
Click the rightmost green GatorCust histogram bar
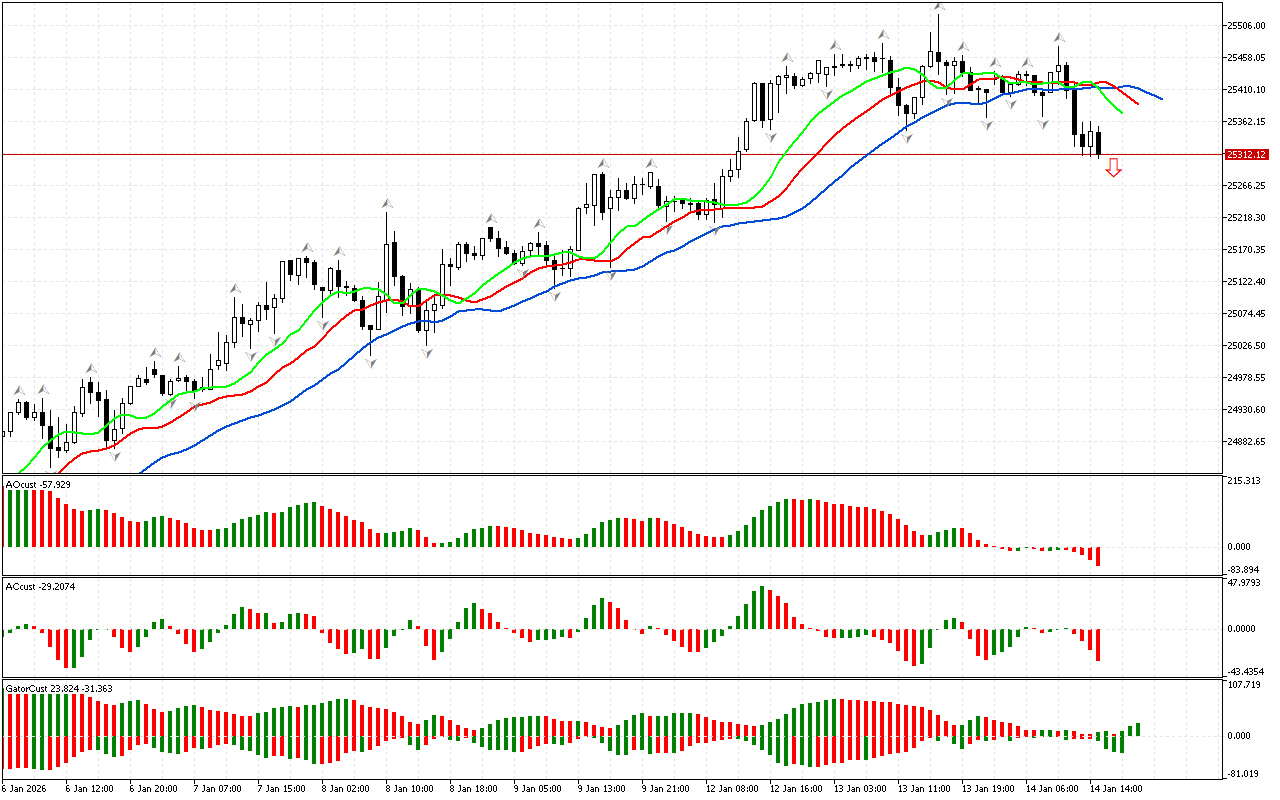point(1138,730)
